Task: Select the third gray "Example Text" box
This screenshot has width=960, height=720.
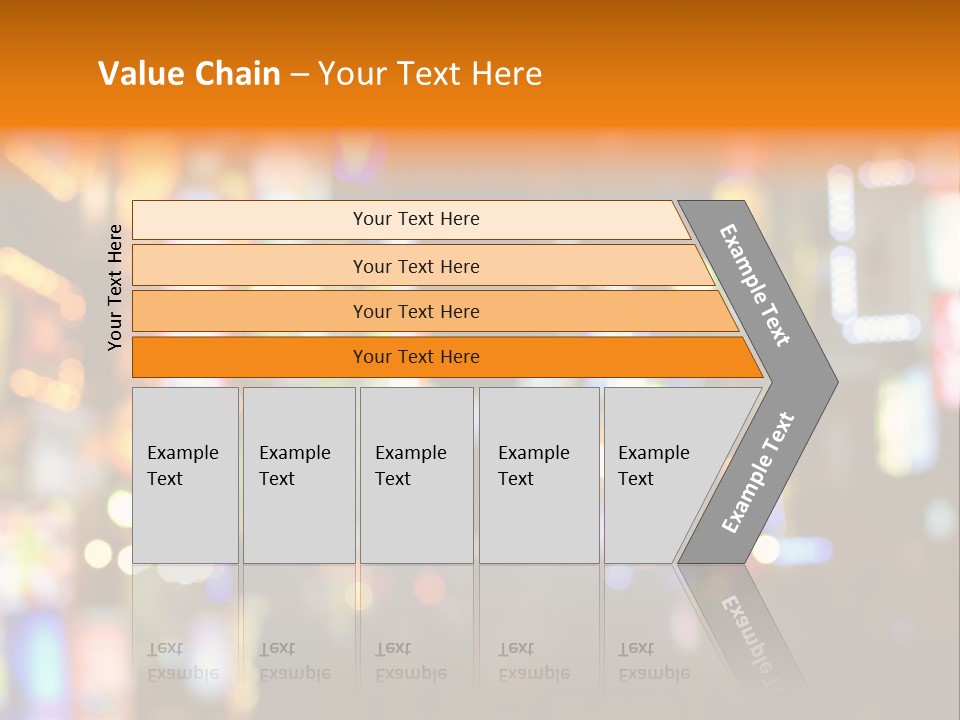Action: (415, 475)
